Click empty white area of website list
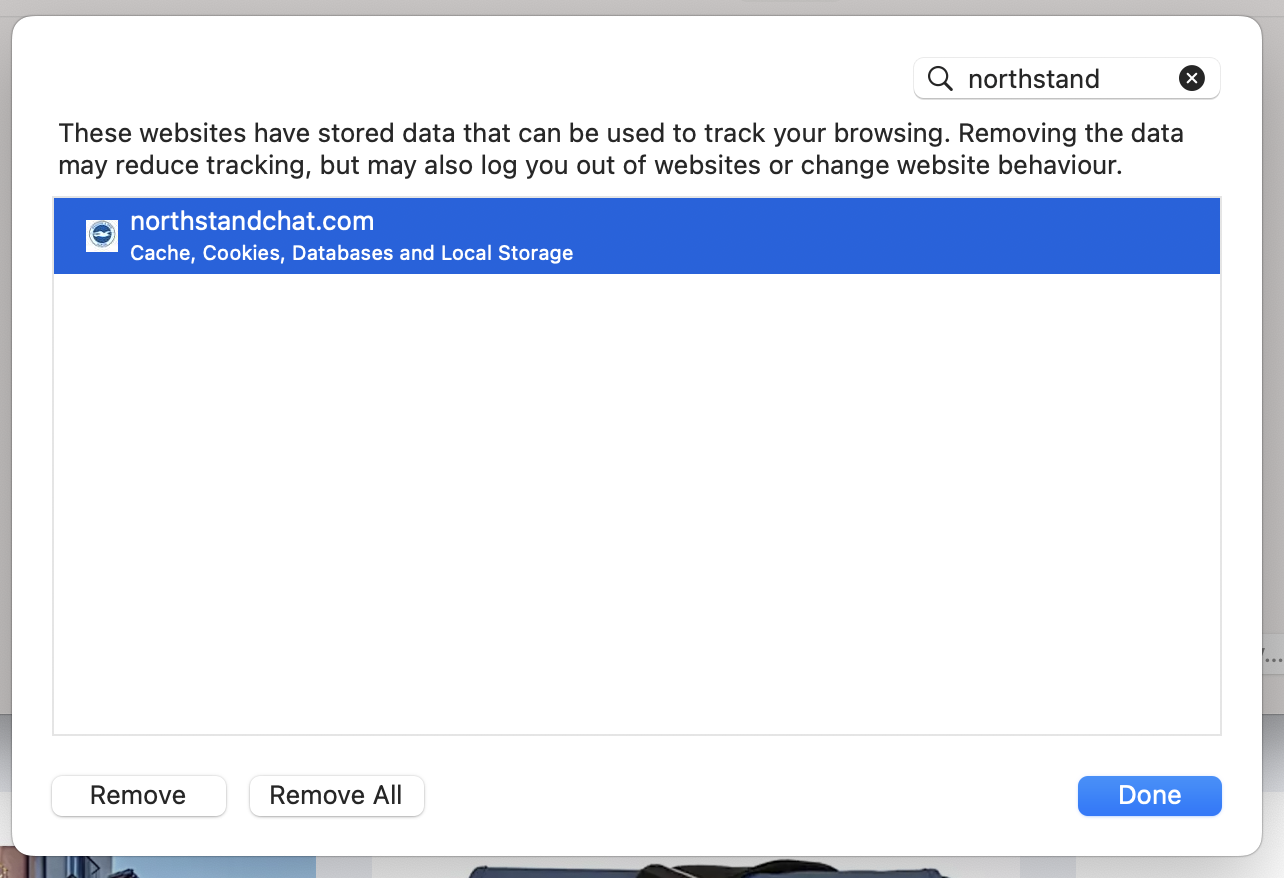This screenshot has width=1284, height=878. [637, 503]
